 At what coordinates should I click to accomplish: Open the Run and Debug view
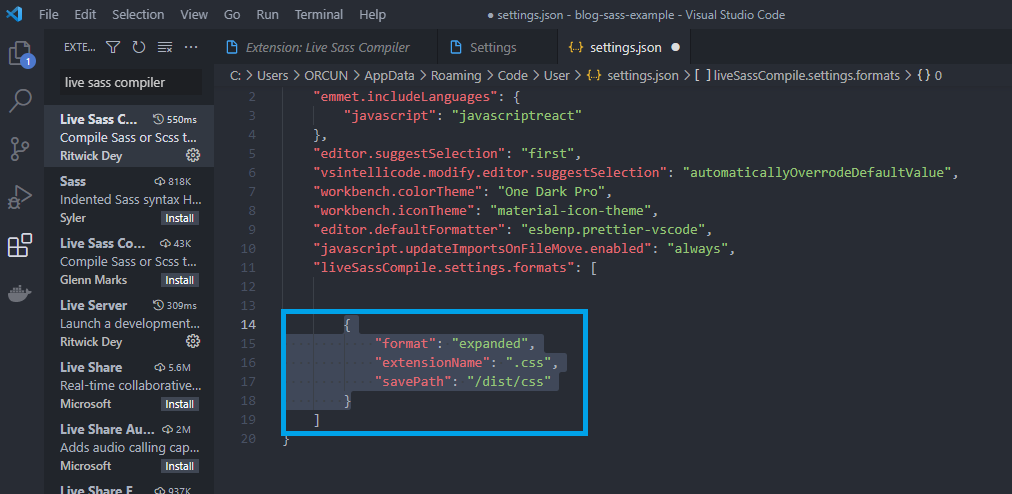pyautogui.click(x=21, y=197)
